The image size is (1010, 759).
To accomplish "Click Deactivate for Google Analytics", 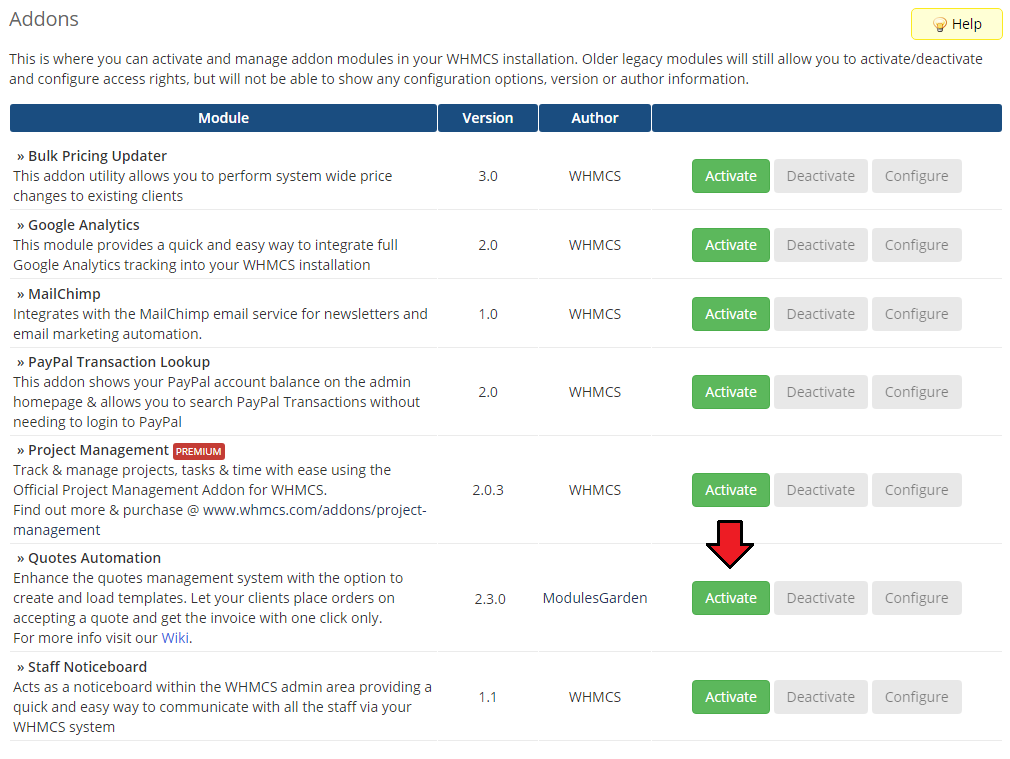I will click(821, 245).
